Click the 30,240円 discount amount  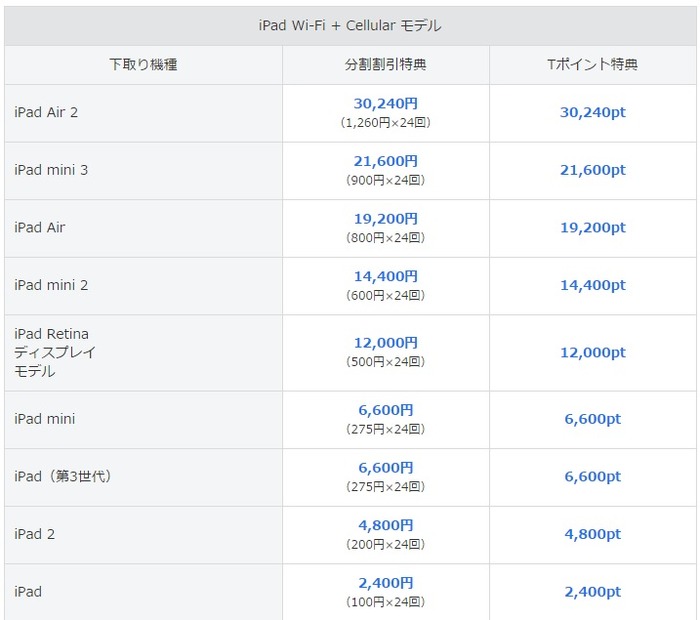(386, 104)
